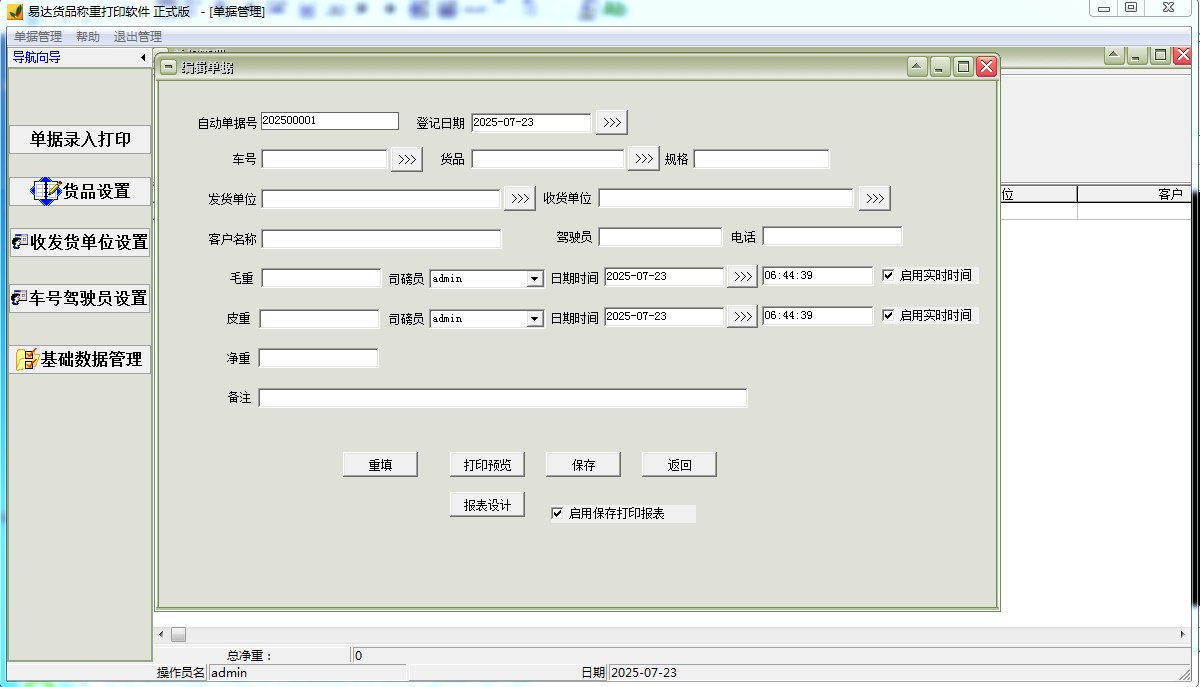The width and height of the screenshot is (1200, 687).
Task: Open the 司磅员 dropdown in the 皮重 row
Action: (535, 316)
